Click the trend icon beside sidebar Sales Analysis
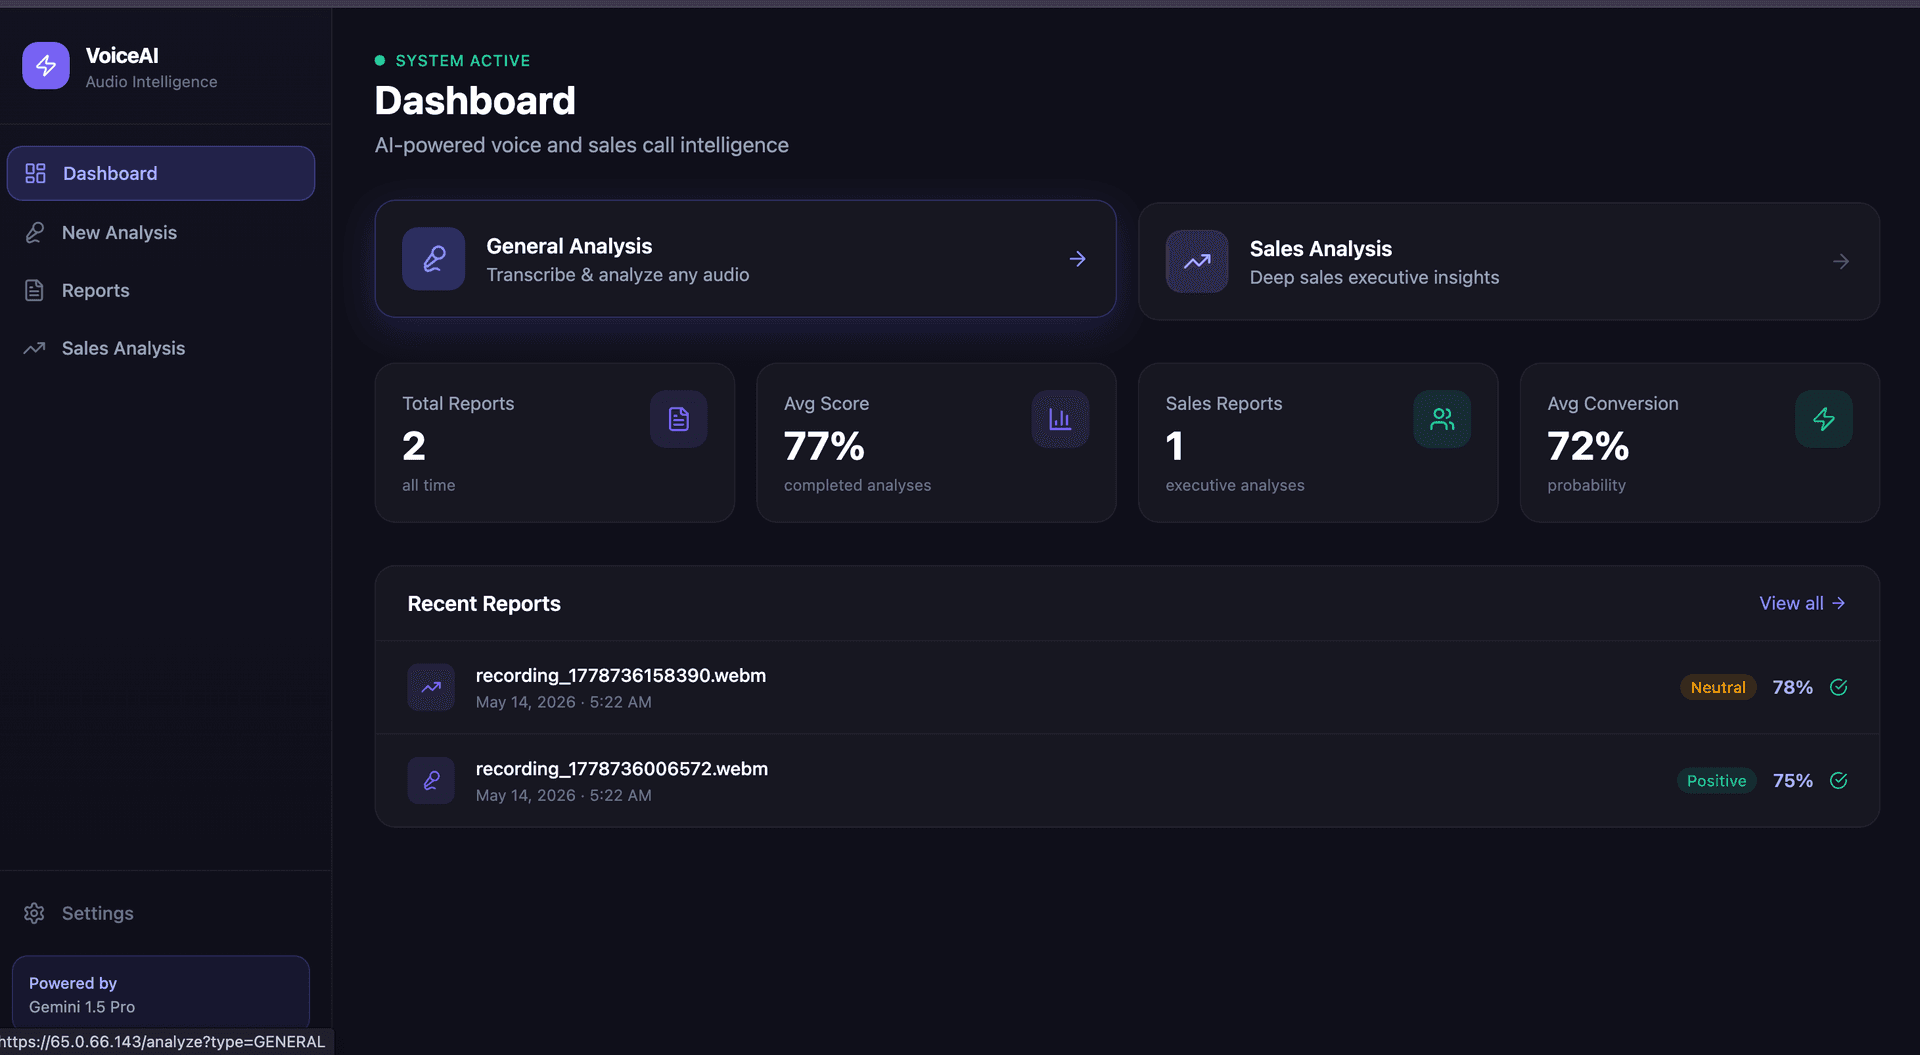 (x=35, y=348)
